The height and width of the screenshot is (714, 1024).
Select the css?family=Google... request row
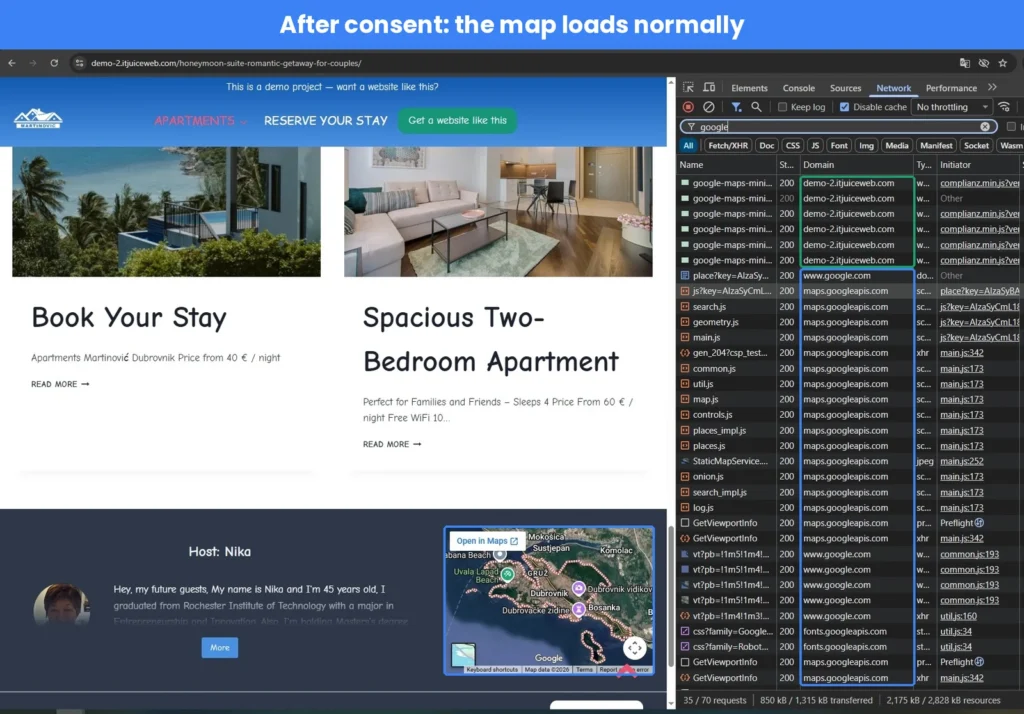click(849, 632)
